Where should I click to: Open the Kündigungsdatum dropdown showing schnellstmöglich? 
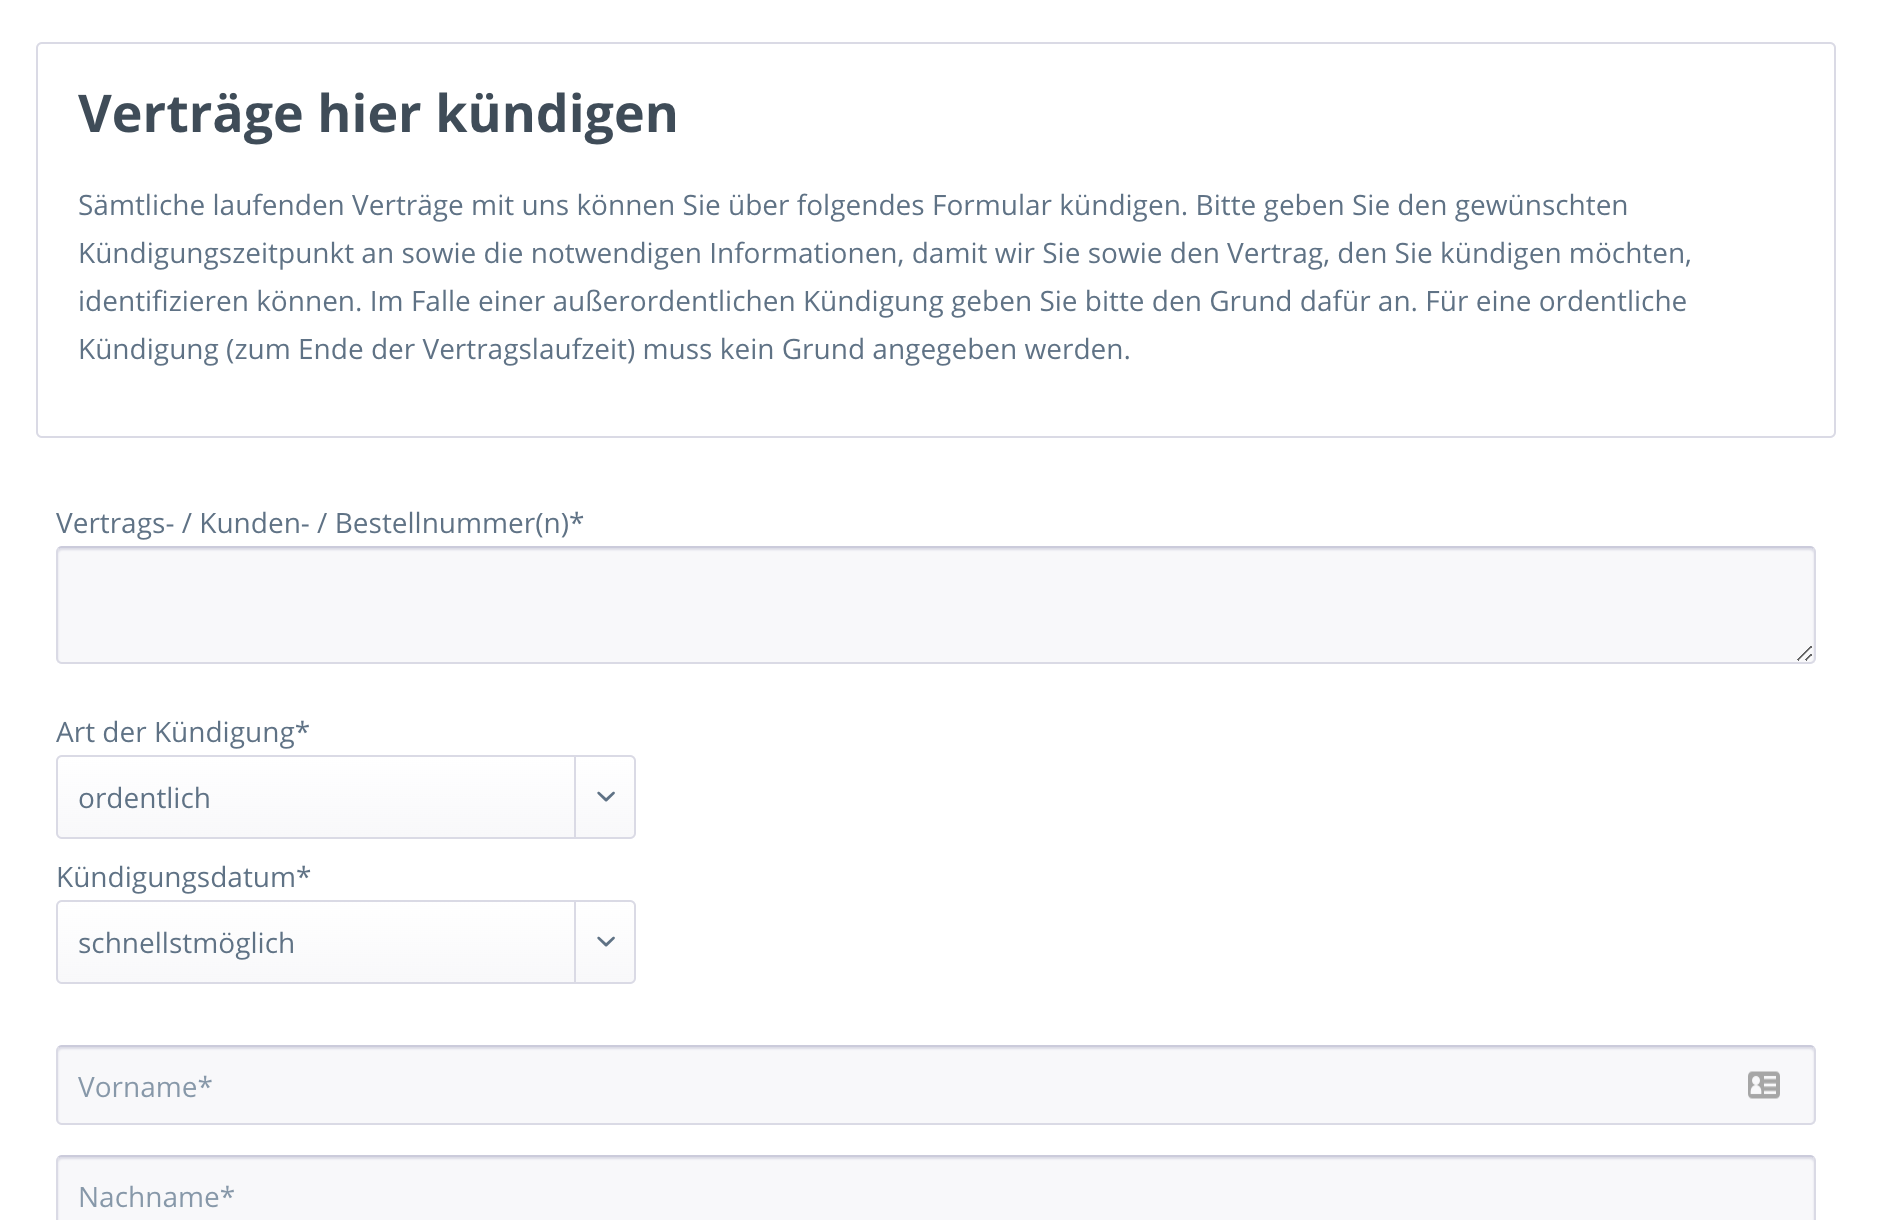pos(346,942)
